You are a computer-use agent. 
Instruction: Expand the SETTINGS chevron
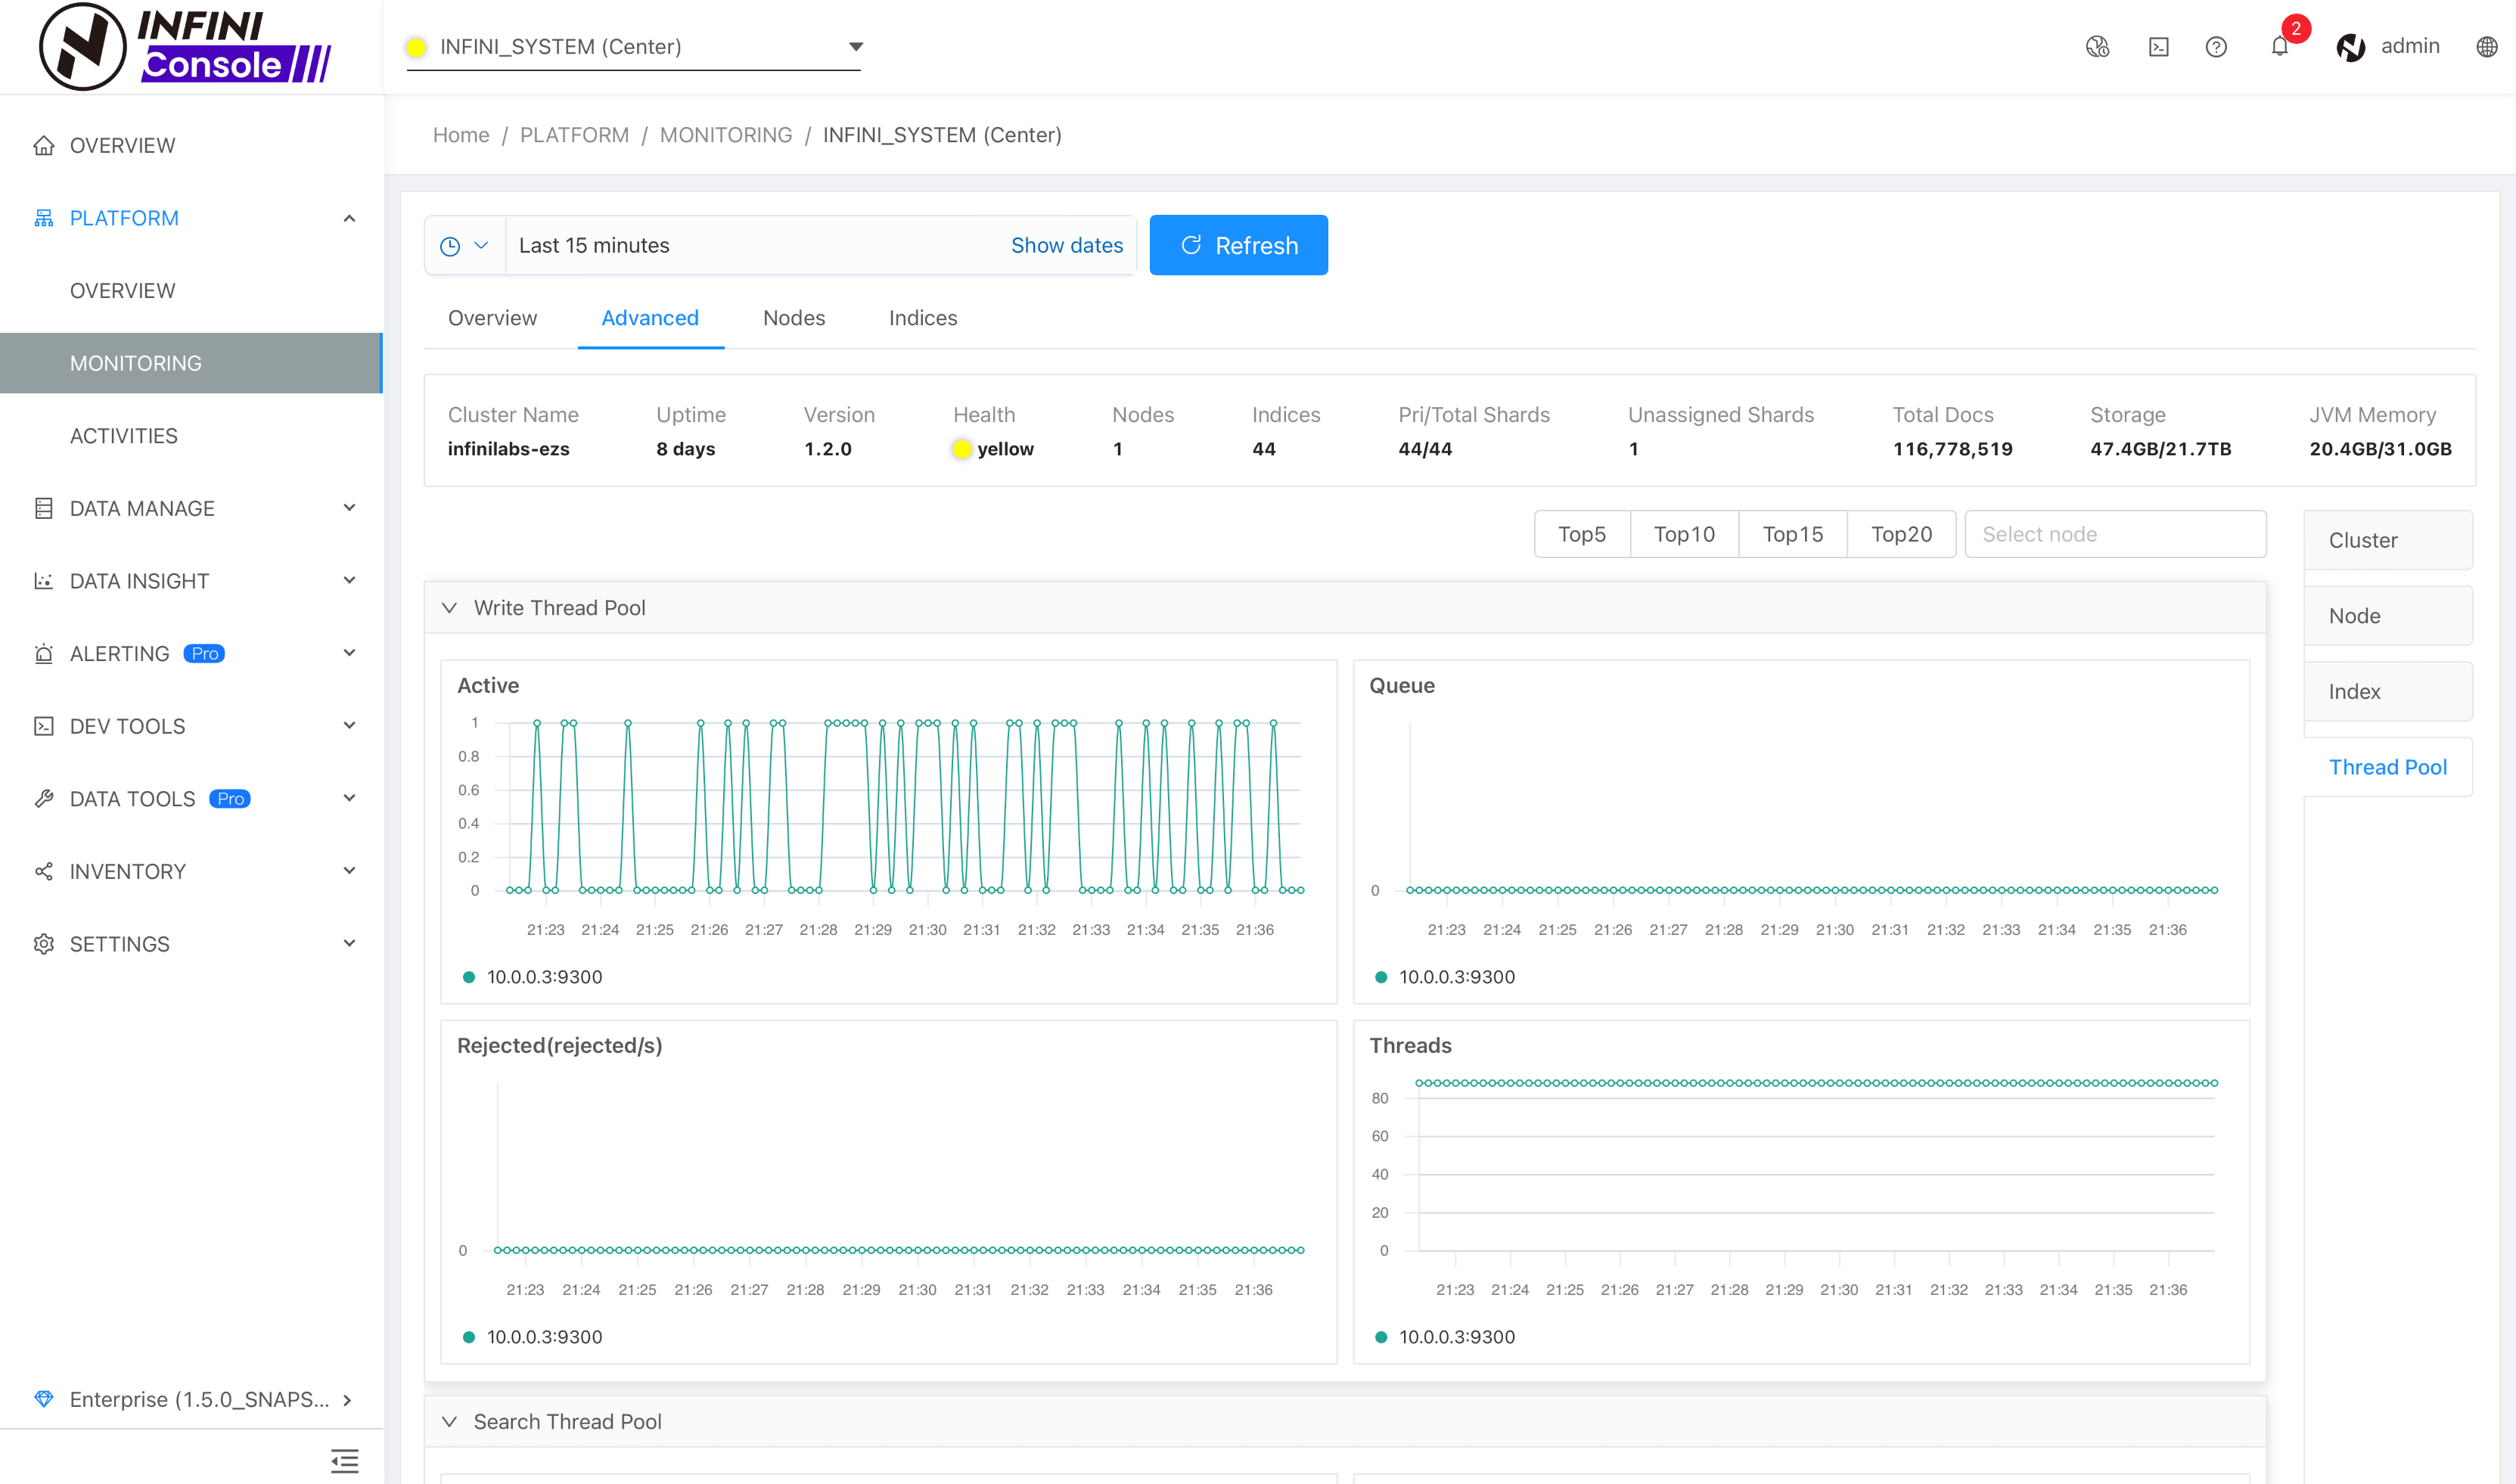(349, 943)
